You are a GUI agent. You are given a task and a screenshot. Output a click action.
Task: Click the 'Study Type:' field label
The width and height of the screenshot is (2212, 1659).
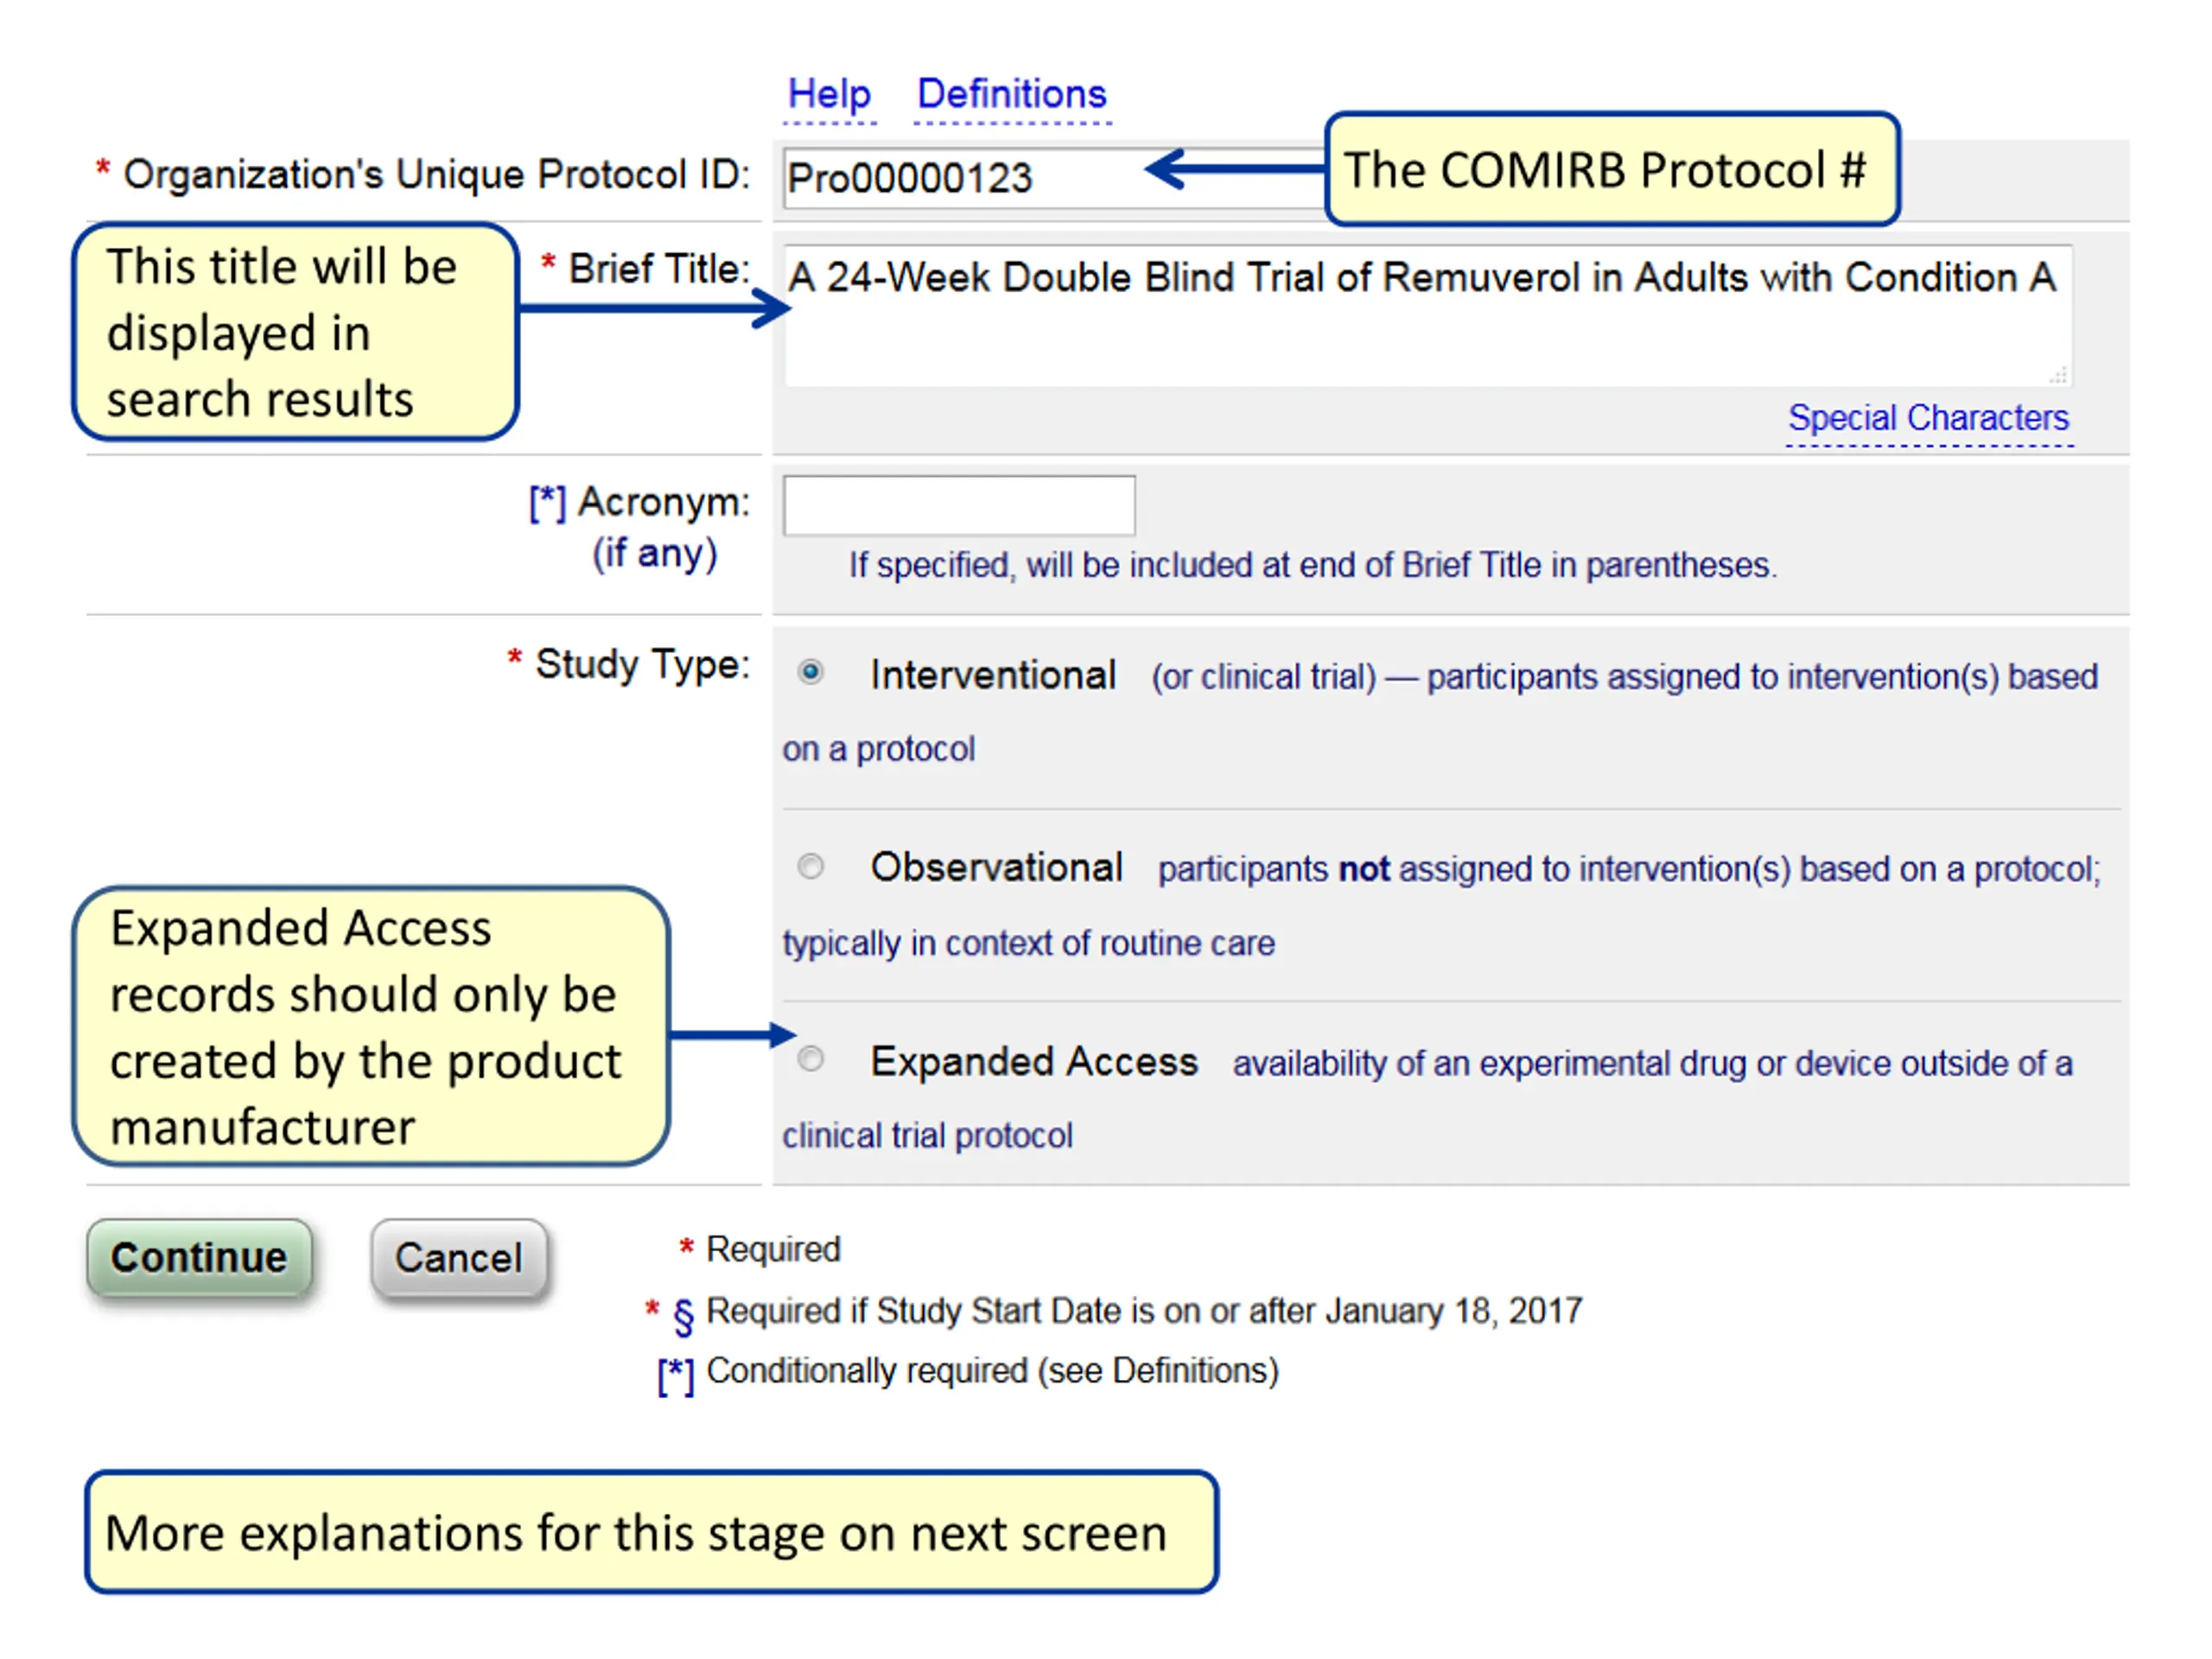pyautogui.click(x=642, y=665)
